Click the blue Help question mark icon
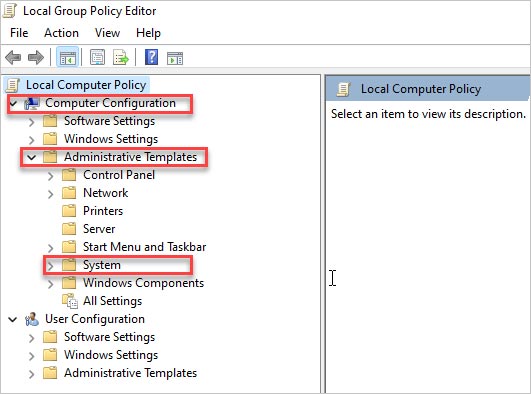This screenshot has height=394, width=531. click(151, 57)
